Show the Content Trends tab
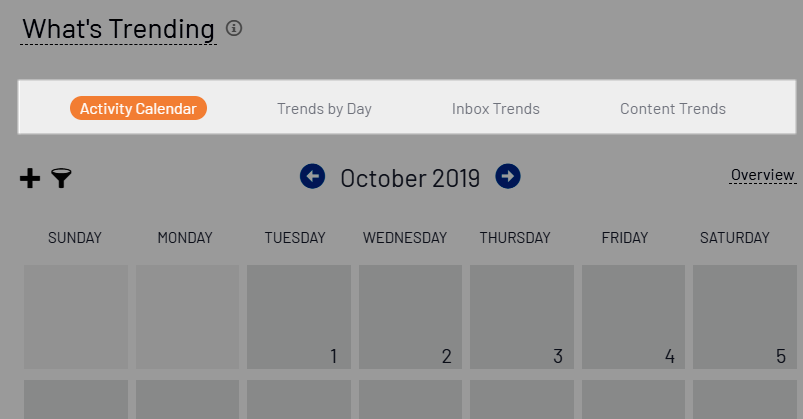This screenshot has width=803, height=419. (x=672, y=109)
